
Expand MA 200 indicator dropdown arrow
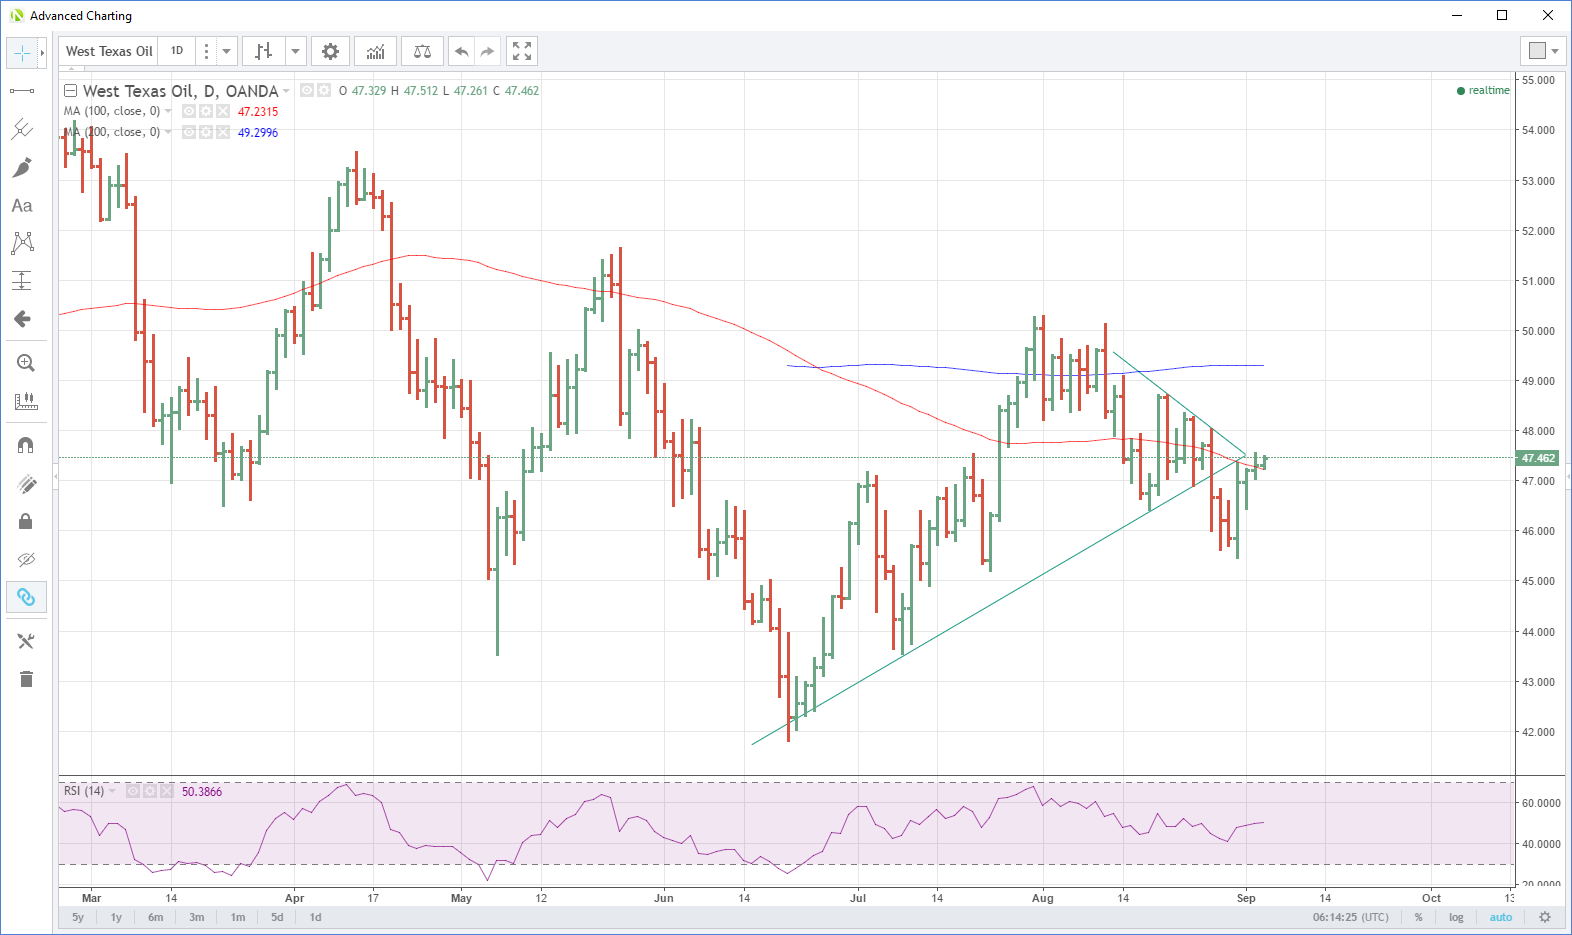[168, 132]
